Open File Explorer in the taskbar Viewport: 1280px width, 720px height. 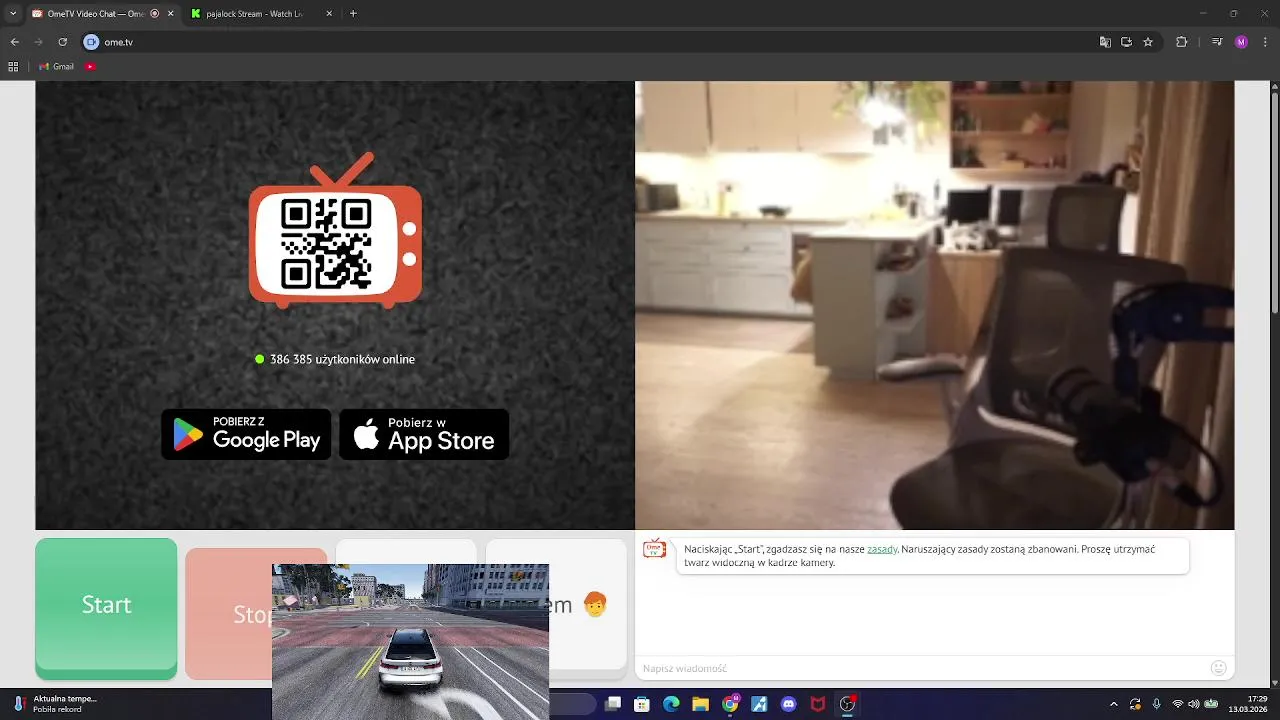[x=701, y=704]
